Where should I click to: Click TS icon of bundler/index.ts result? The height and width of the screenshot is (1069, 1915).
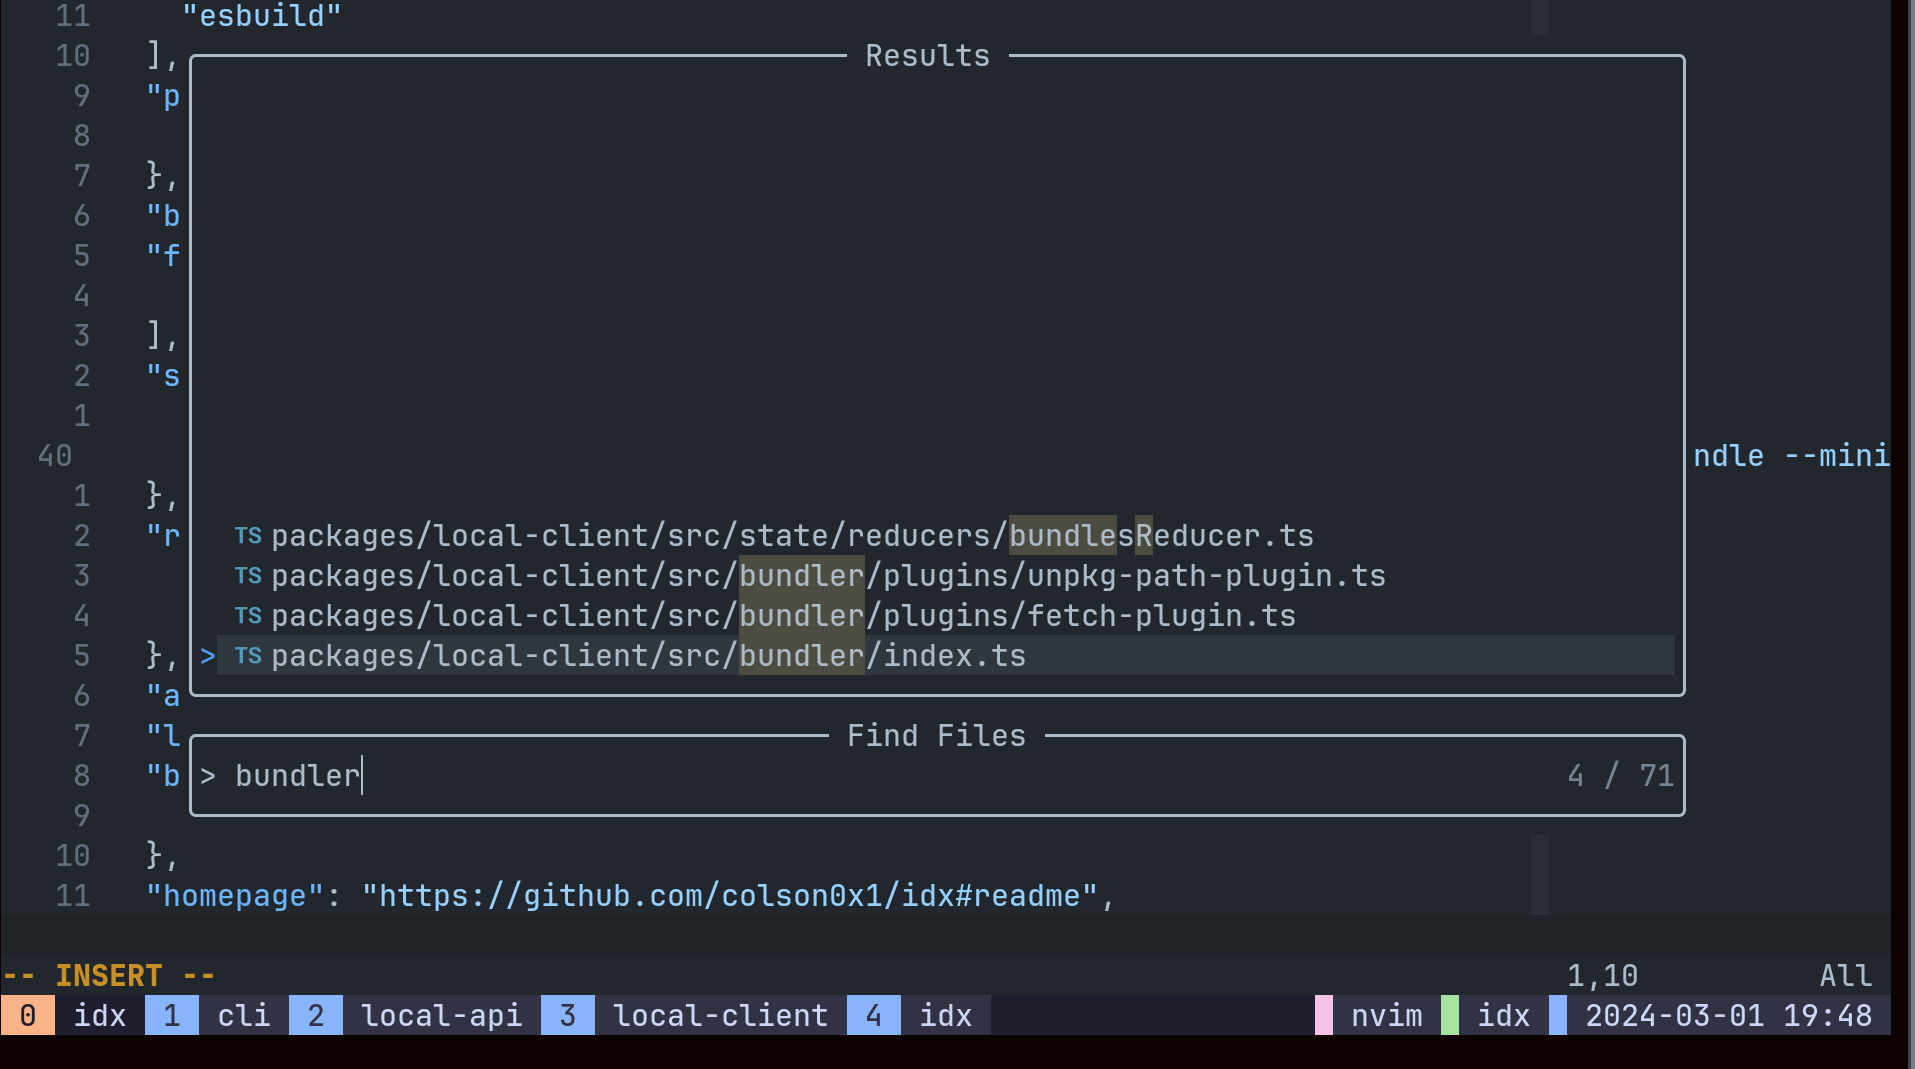(x=248, y=656)
